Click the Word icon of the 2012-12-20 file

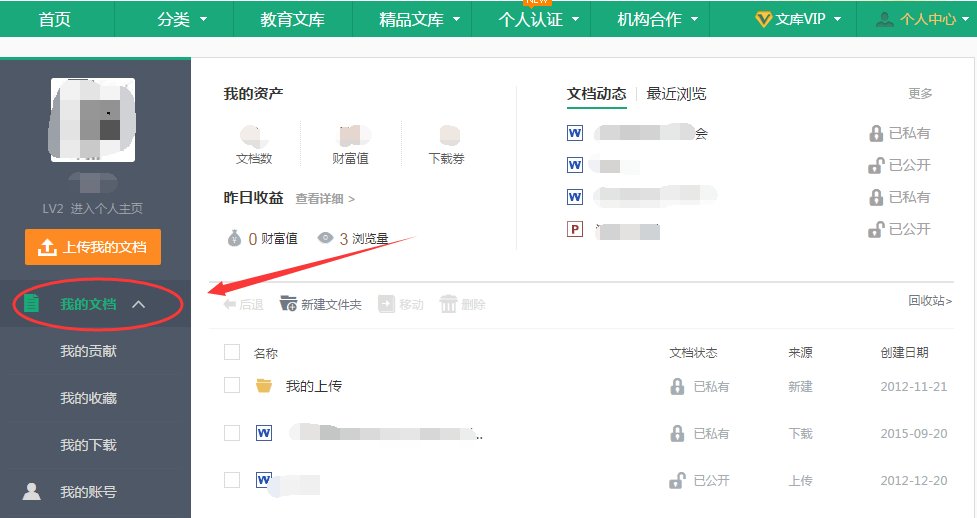pos(264,480)
